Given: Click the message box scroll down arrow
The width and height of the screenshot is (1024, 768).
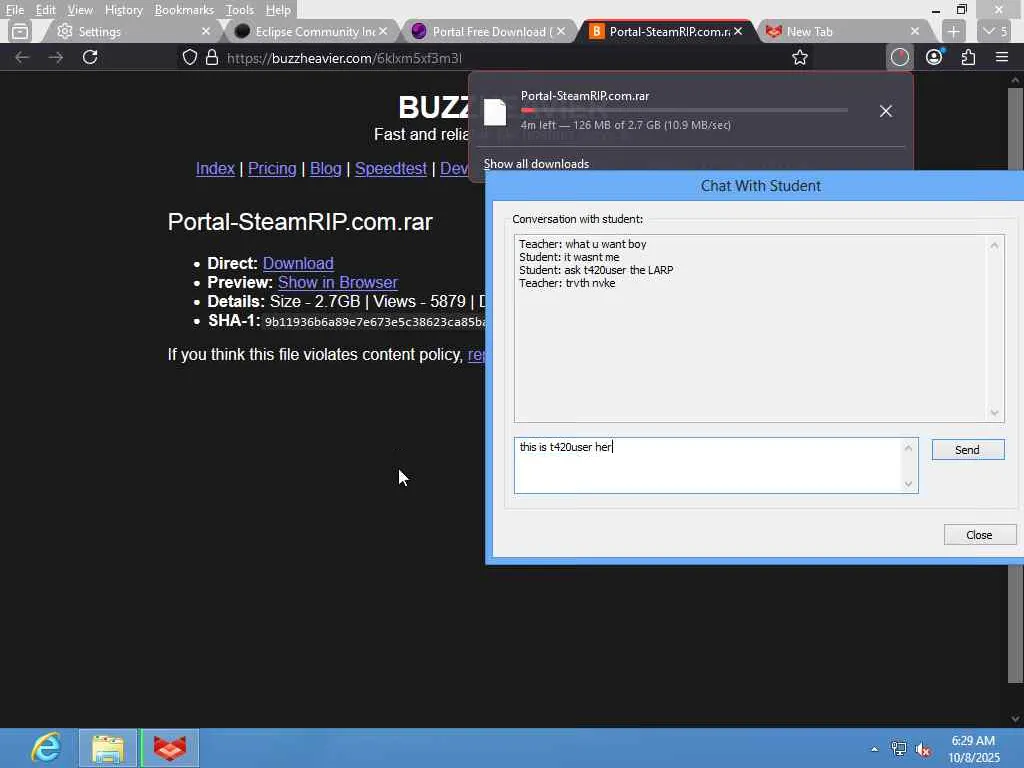Looking at the screenshot, I should [908, 484].
